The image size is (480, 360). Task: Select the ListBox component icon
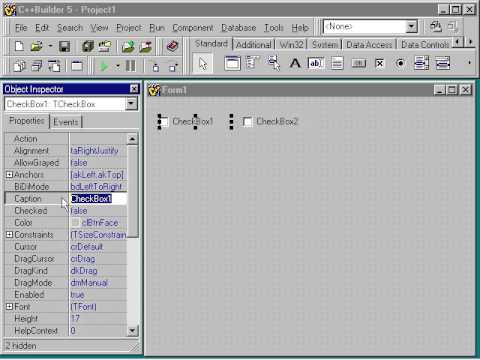click(421, 63)
